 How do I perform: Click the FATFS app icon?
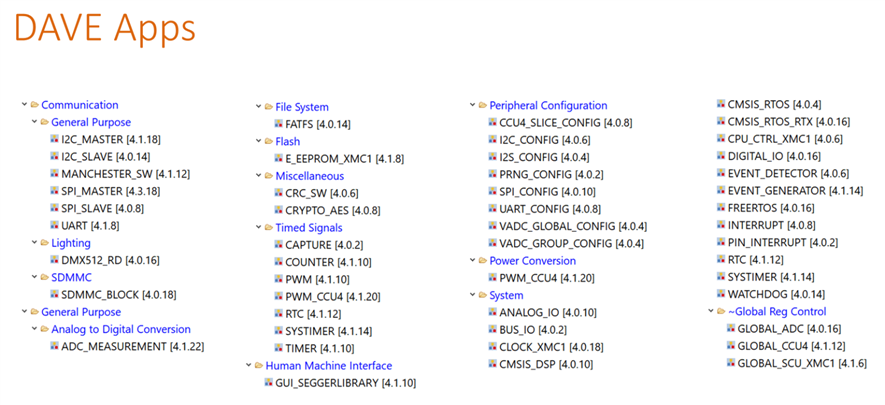(278, 124)
